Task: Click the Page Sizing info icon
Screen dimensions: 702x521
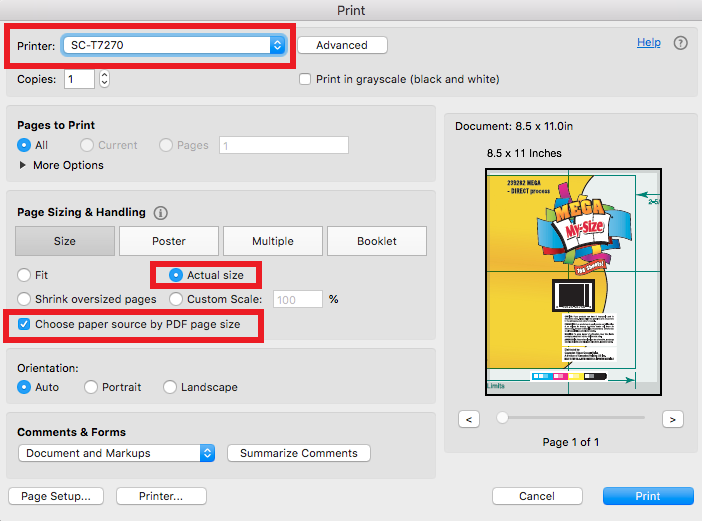Action: tap(161, 213)
